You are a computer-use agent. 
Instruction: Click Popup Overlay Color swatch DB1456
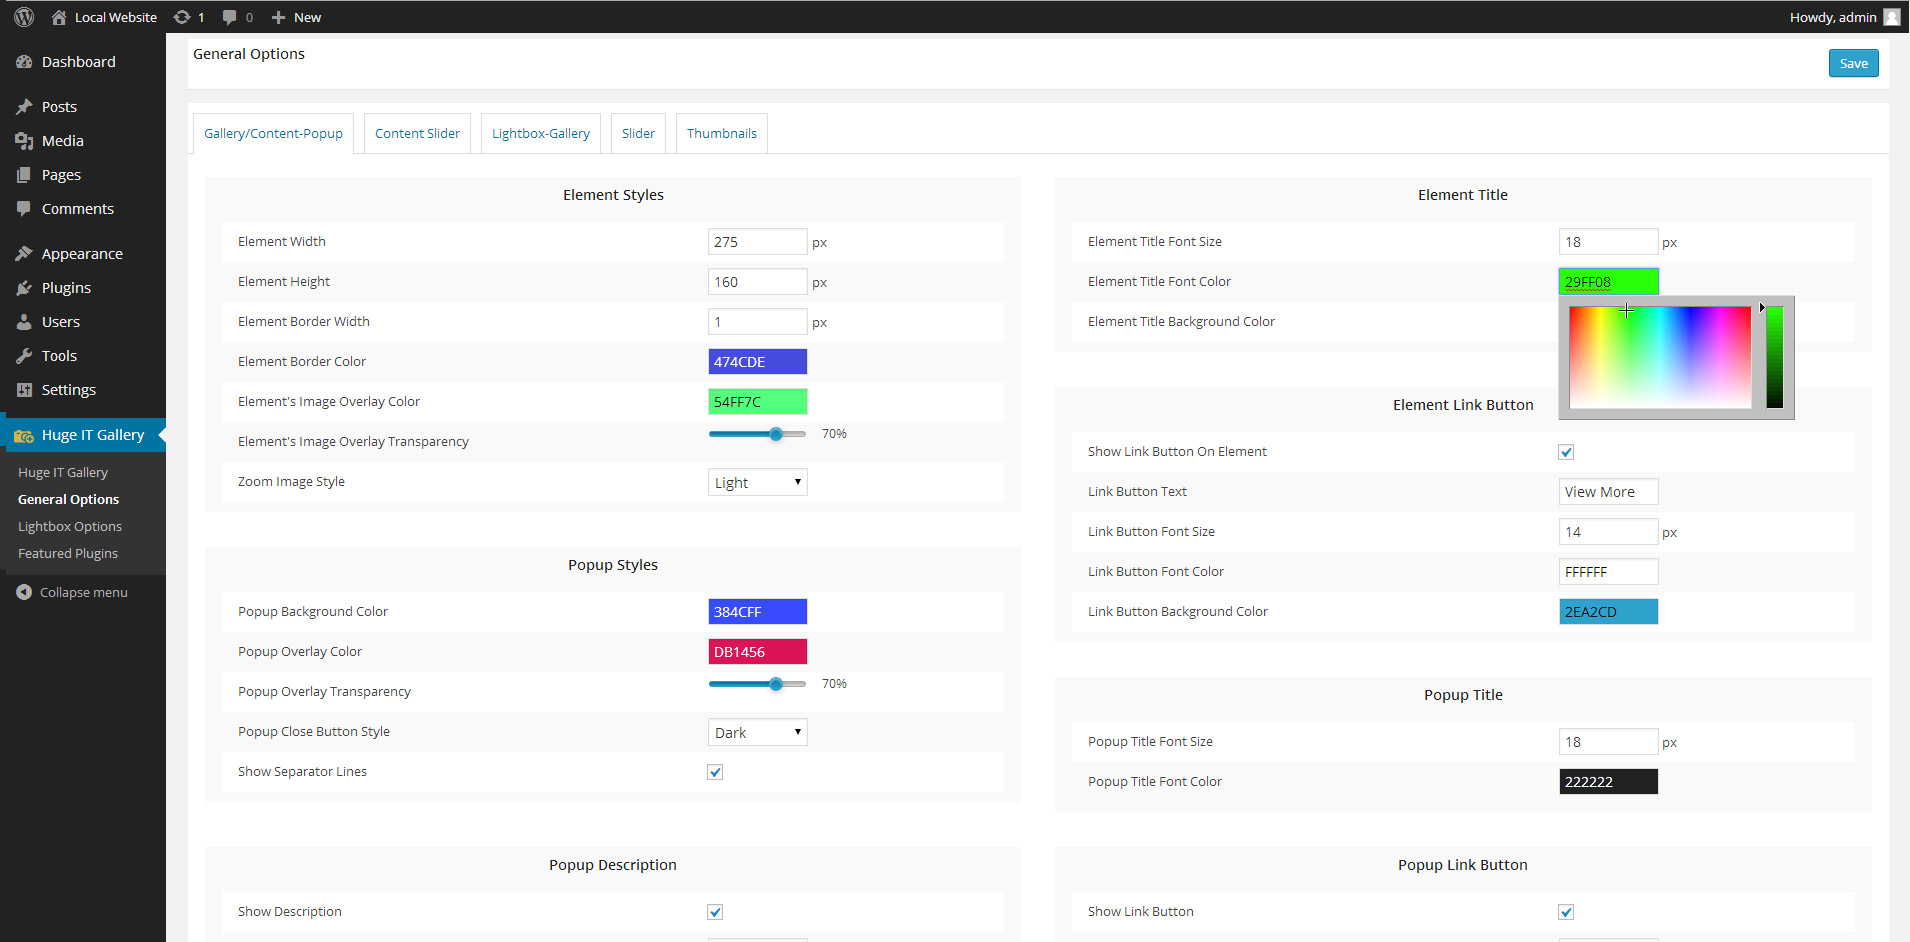pos(758,652)
